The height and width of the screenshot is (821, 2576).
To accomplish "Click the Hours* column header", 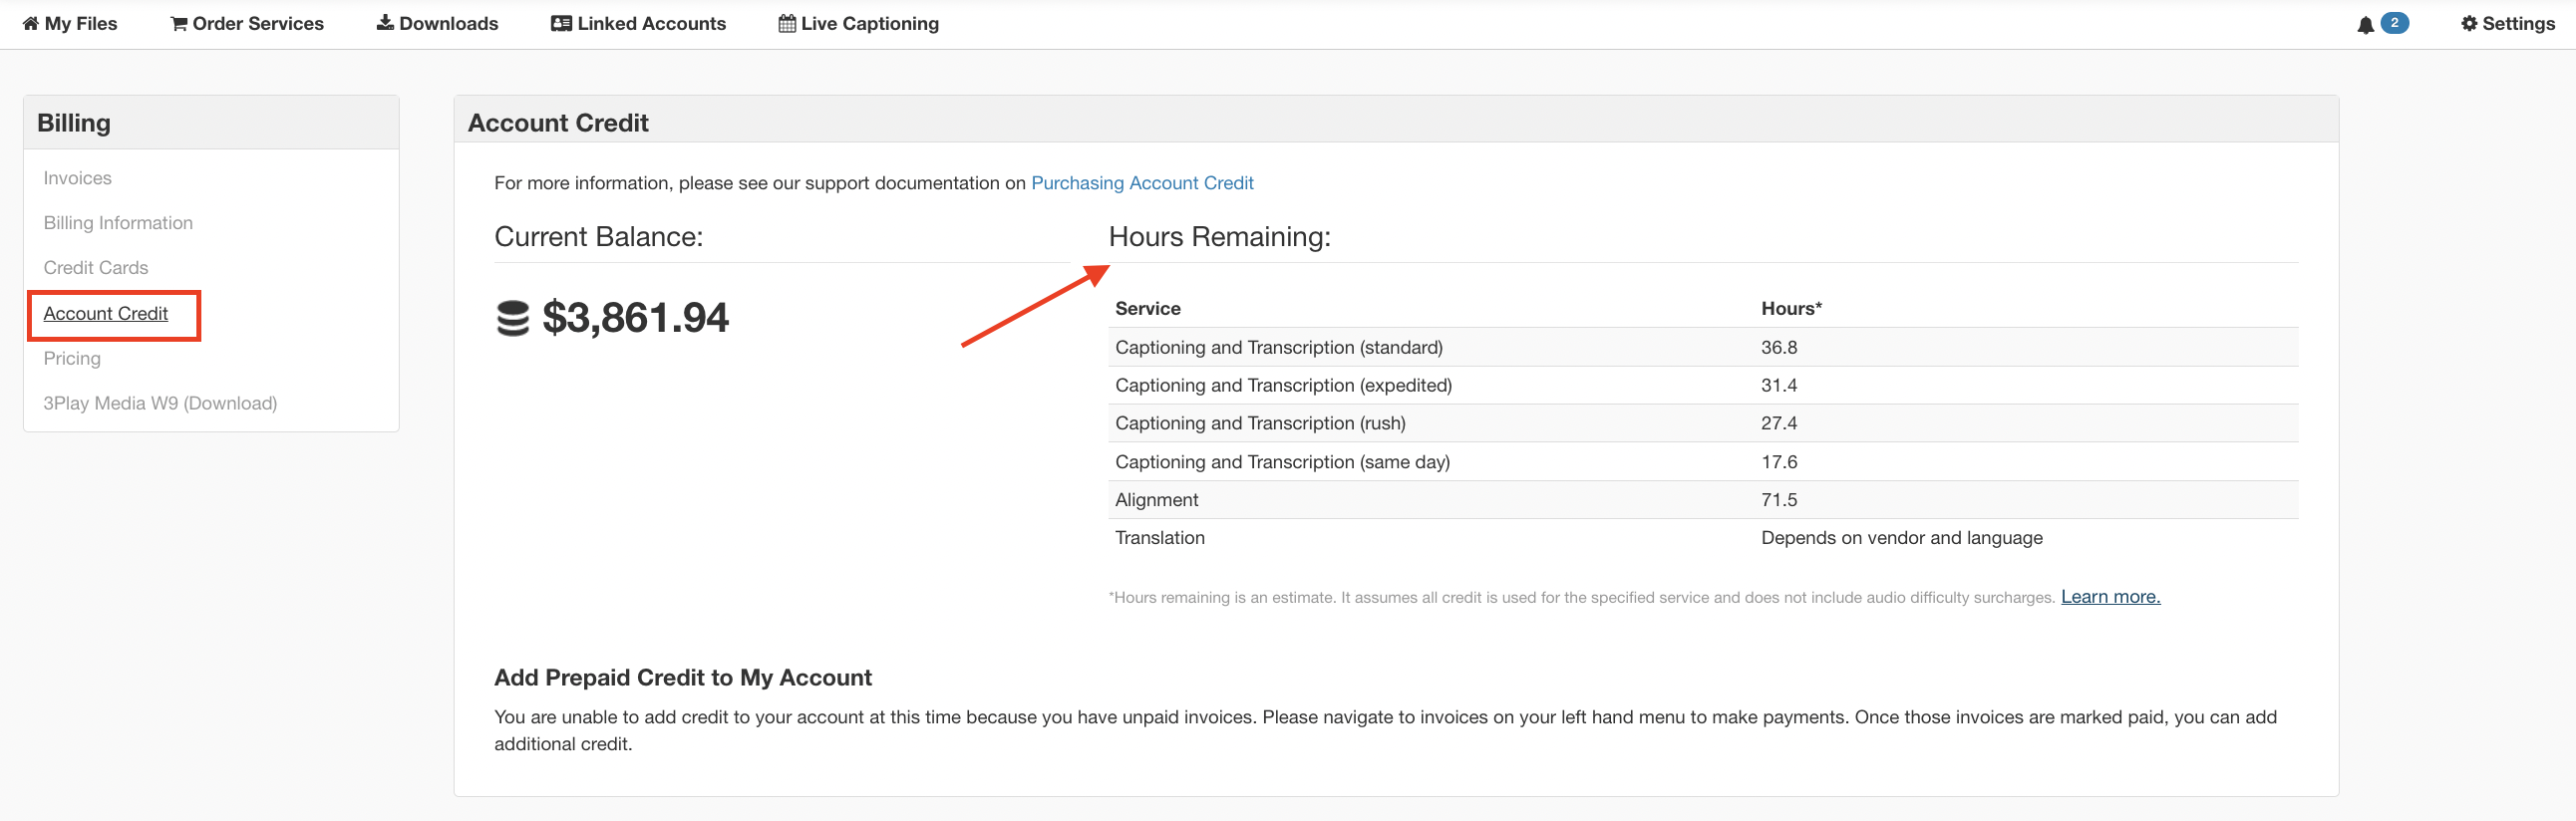I will pyautogui.click(x=1791, y=309).
